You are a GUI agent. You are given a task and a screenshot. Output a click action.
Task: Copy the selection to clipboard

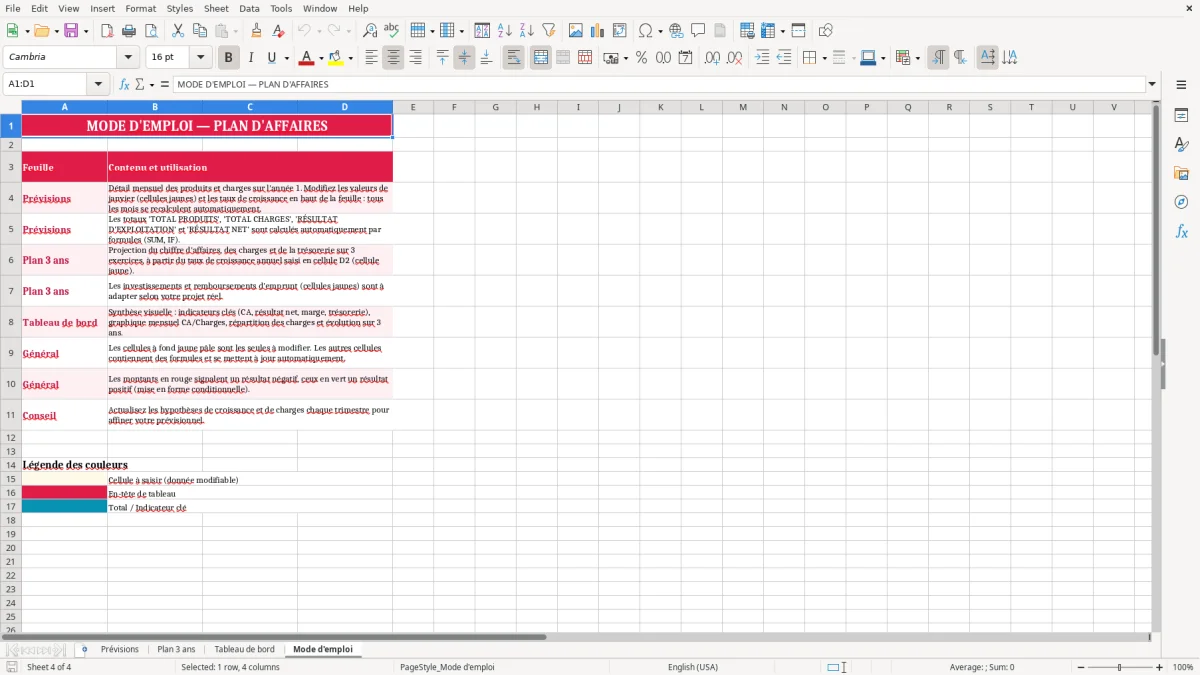(199, 31)
